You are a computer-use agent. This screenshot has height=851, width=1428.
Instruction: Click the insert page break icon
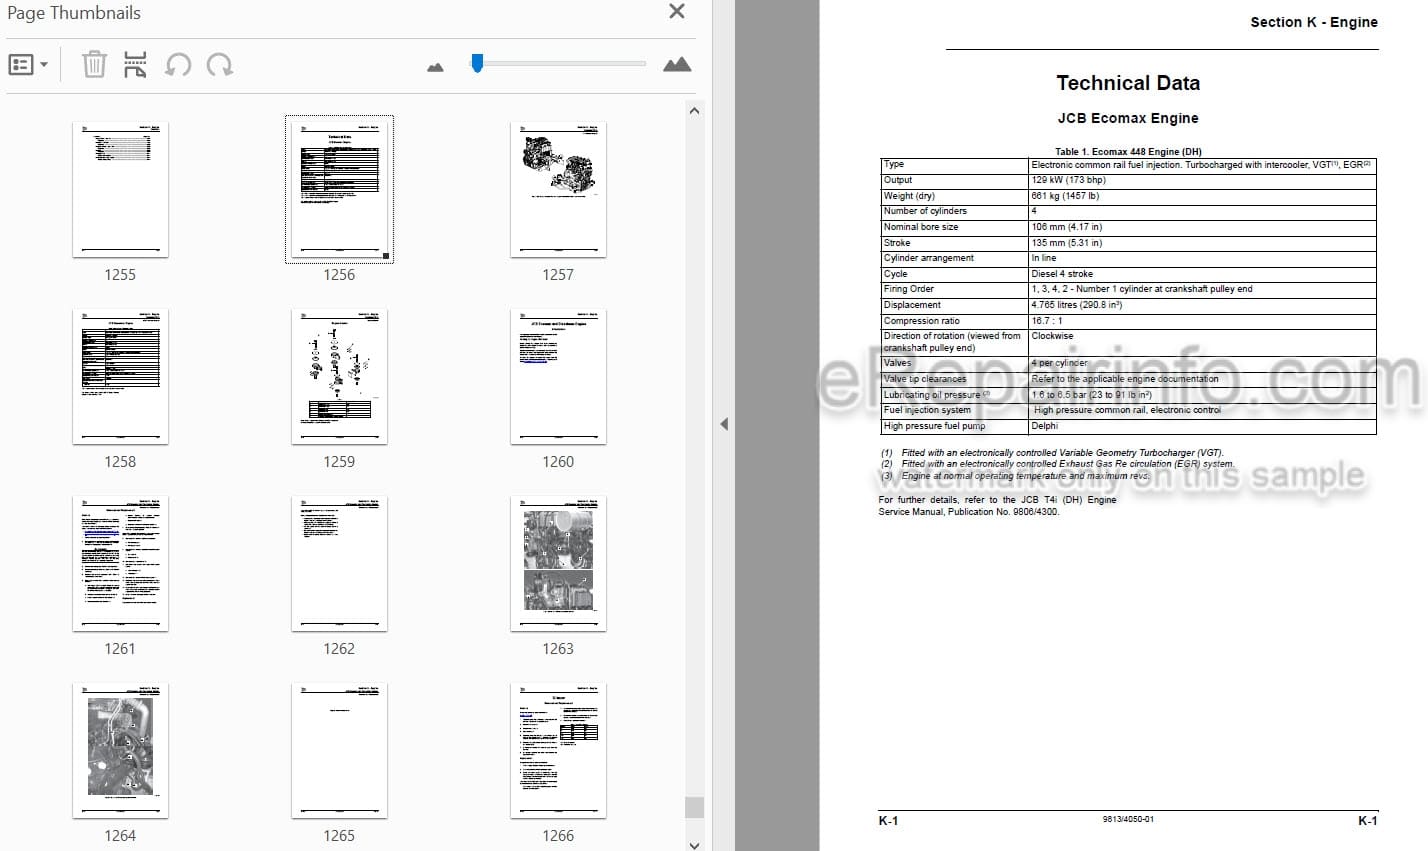coord(135,65)
